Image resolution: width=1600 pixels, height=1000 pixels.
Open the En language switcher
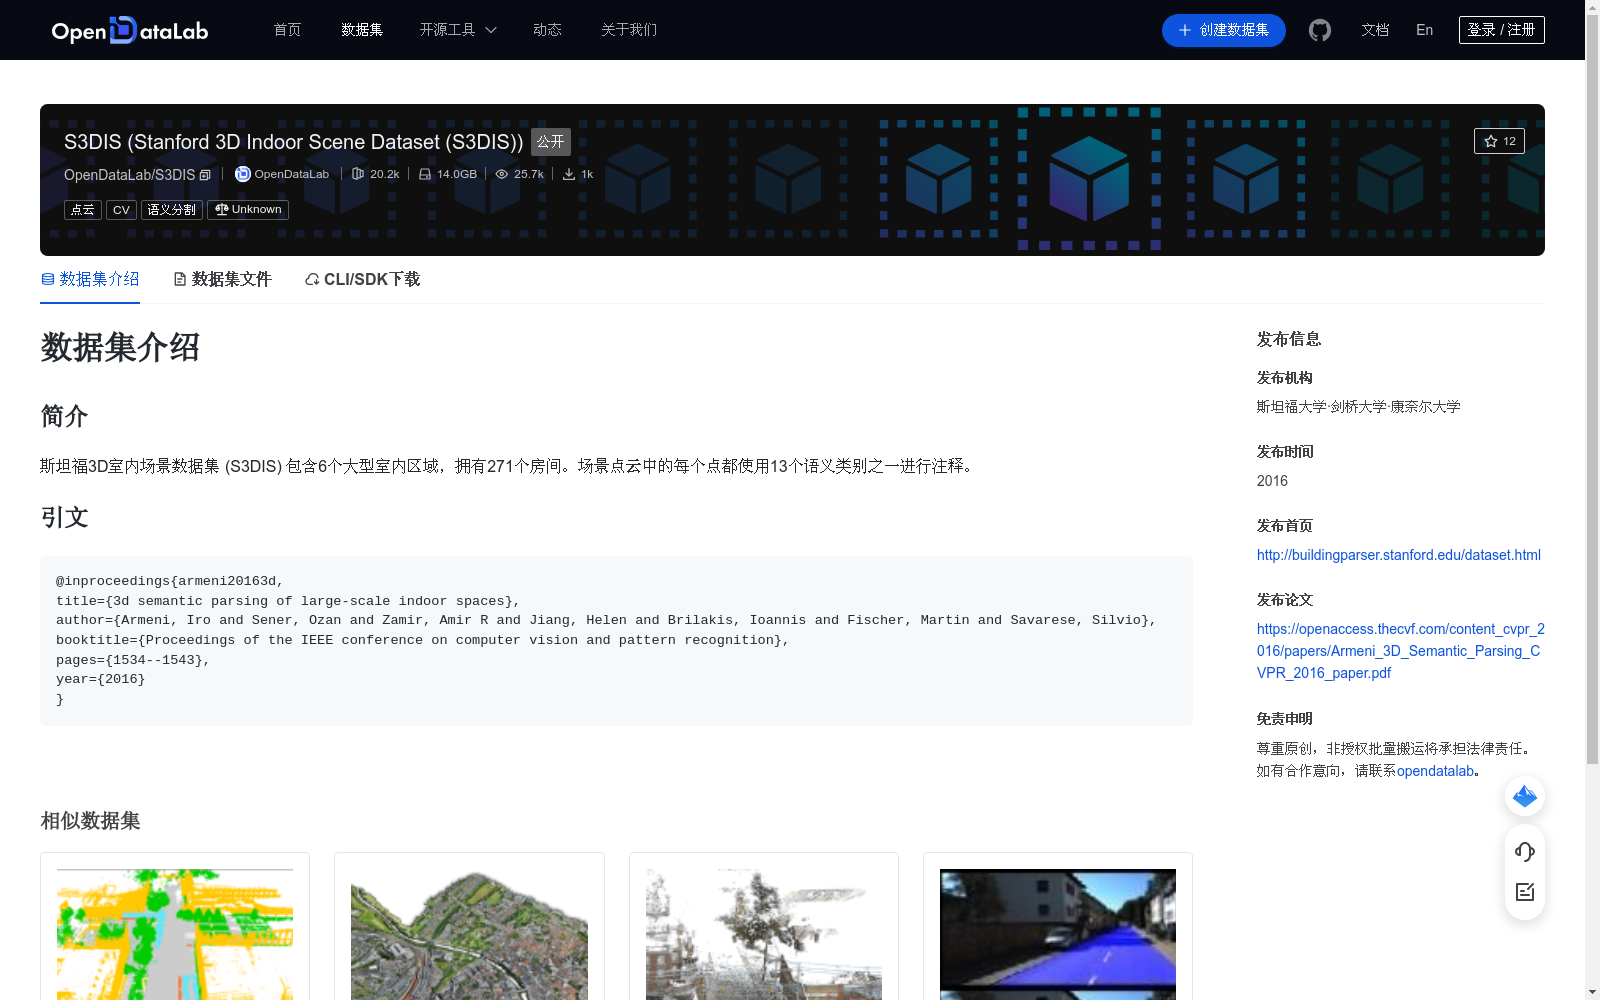pyautogui.click(x=1423, y=30)
